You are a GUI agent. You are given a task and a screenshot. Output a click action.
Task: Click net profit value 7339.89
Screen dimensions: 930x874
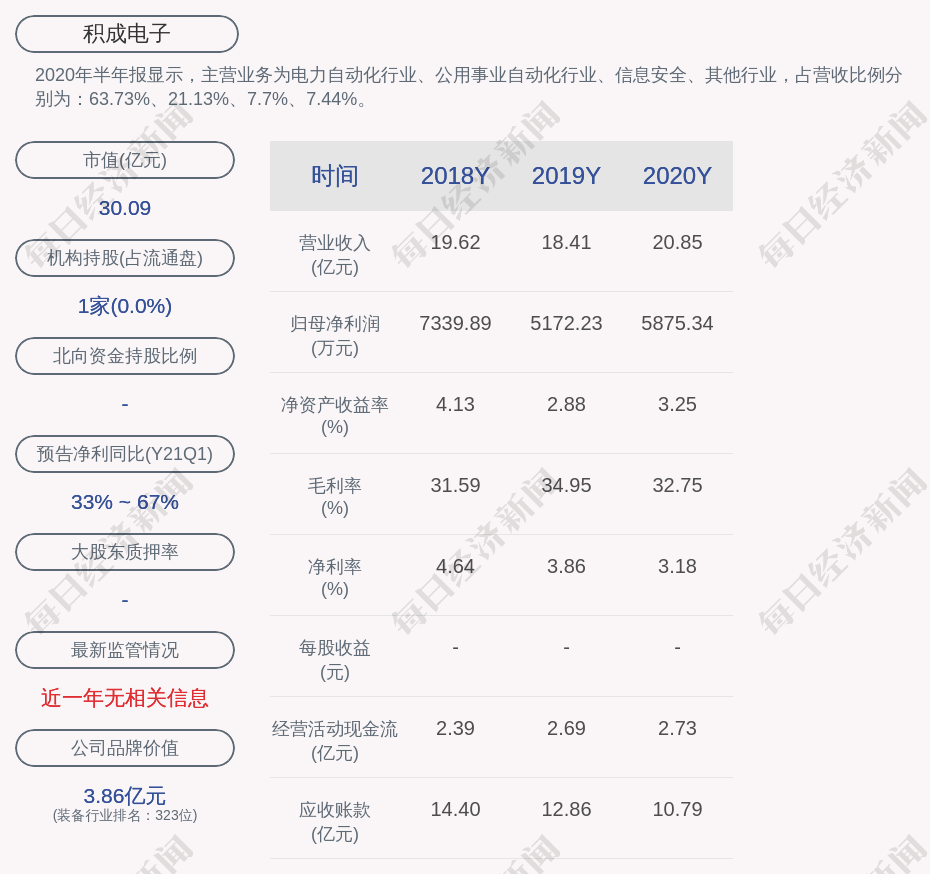(x=456, y=323)
